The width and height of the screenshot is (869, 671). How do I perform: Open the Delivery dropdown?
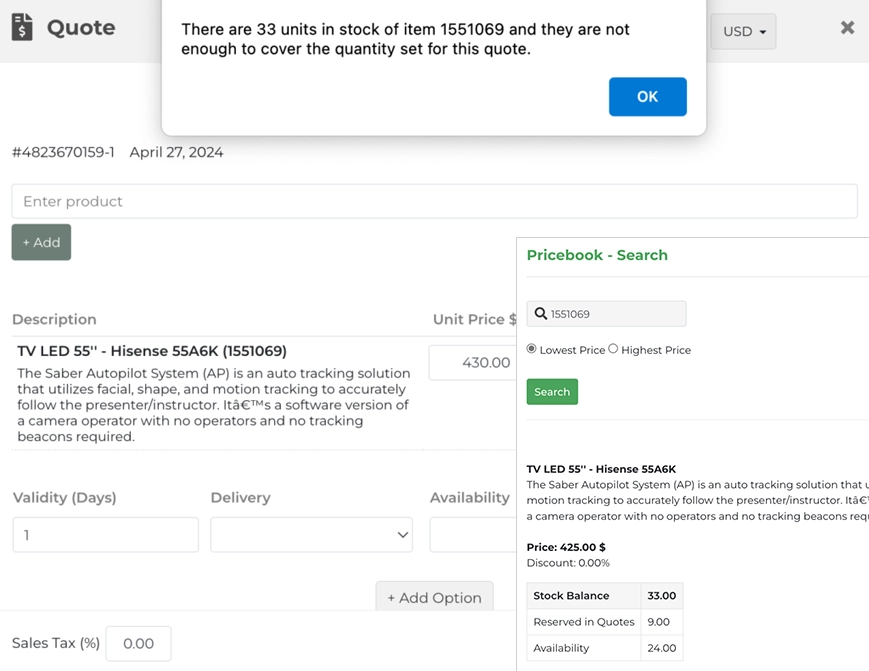(x=310, y=534)
